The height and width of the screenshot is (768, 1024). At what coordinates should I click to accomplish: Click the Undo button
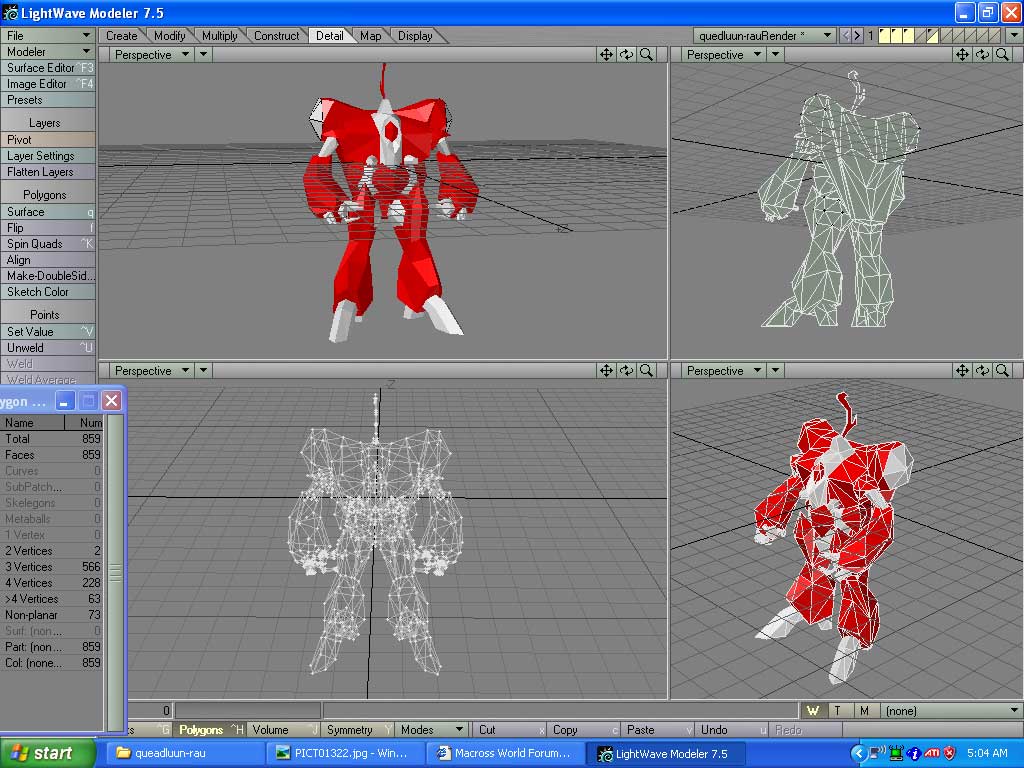click(x=731, y=729)
